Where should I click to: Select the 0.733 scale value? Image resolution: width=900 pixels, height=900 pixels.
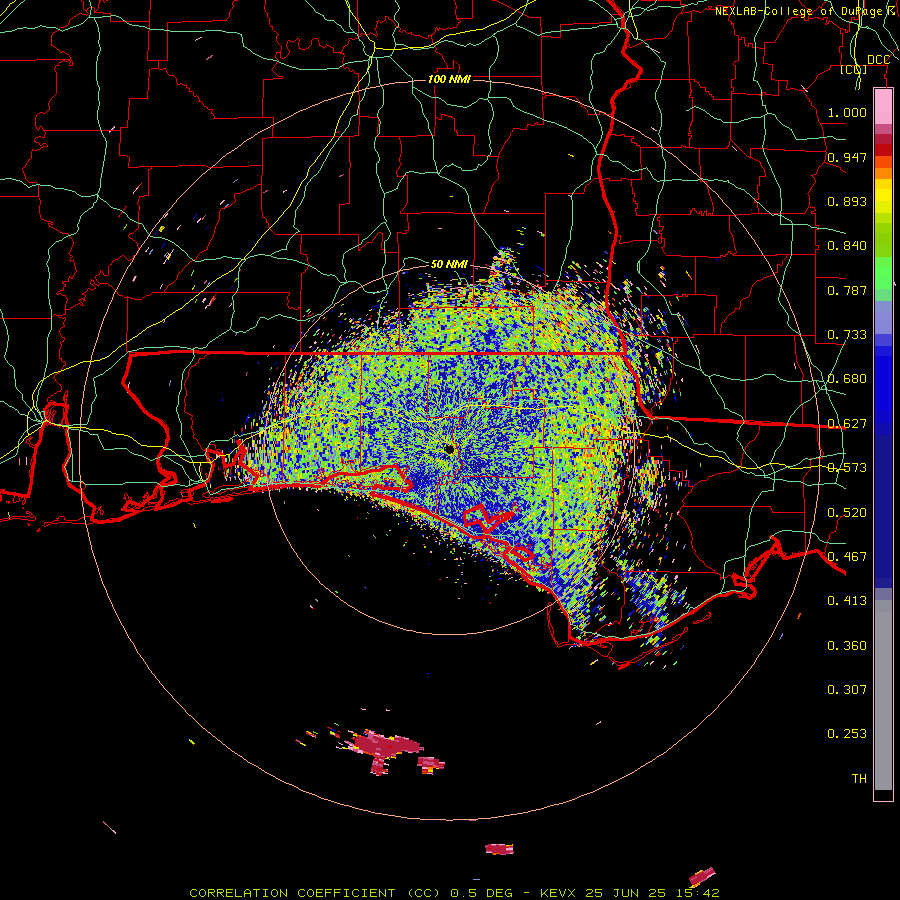(x=847, y=335)
